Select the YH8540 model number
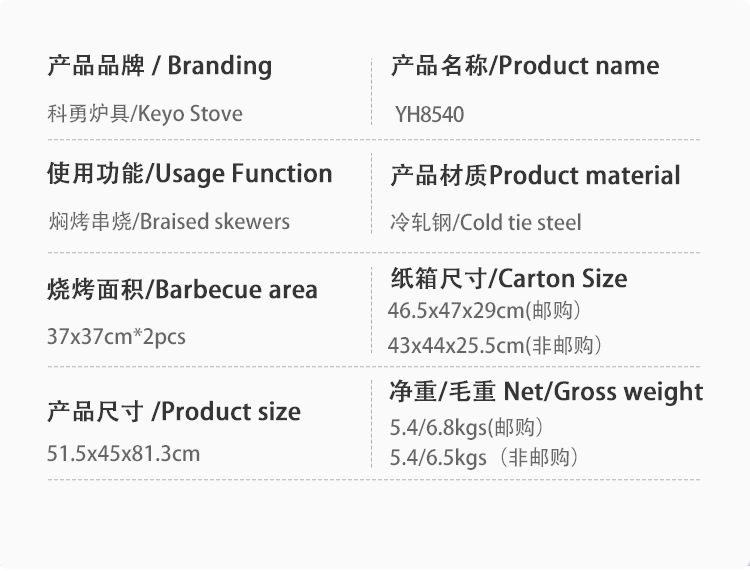This screenshot has width=750, height=571. pos(430,115)
